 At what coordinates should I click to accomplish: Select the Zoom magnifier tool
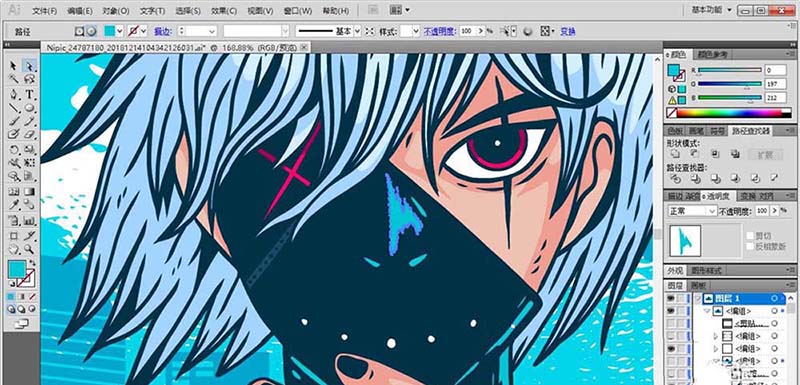point(30,249)
